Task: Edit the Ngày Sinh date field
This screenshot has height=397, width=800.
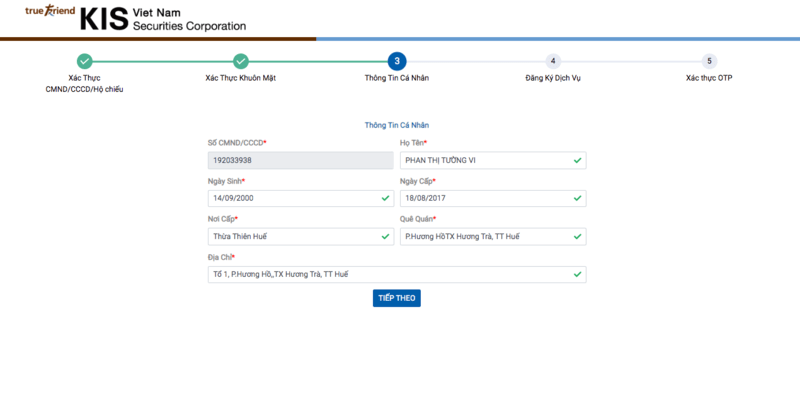Action: [301, 198]
